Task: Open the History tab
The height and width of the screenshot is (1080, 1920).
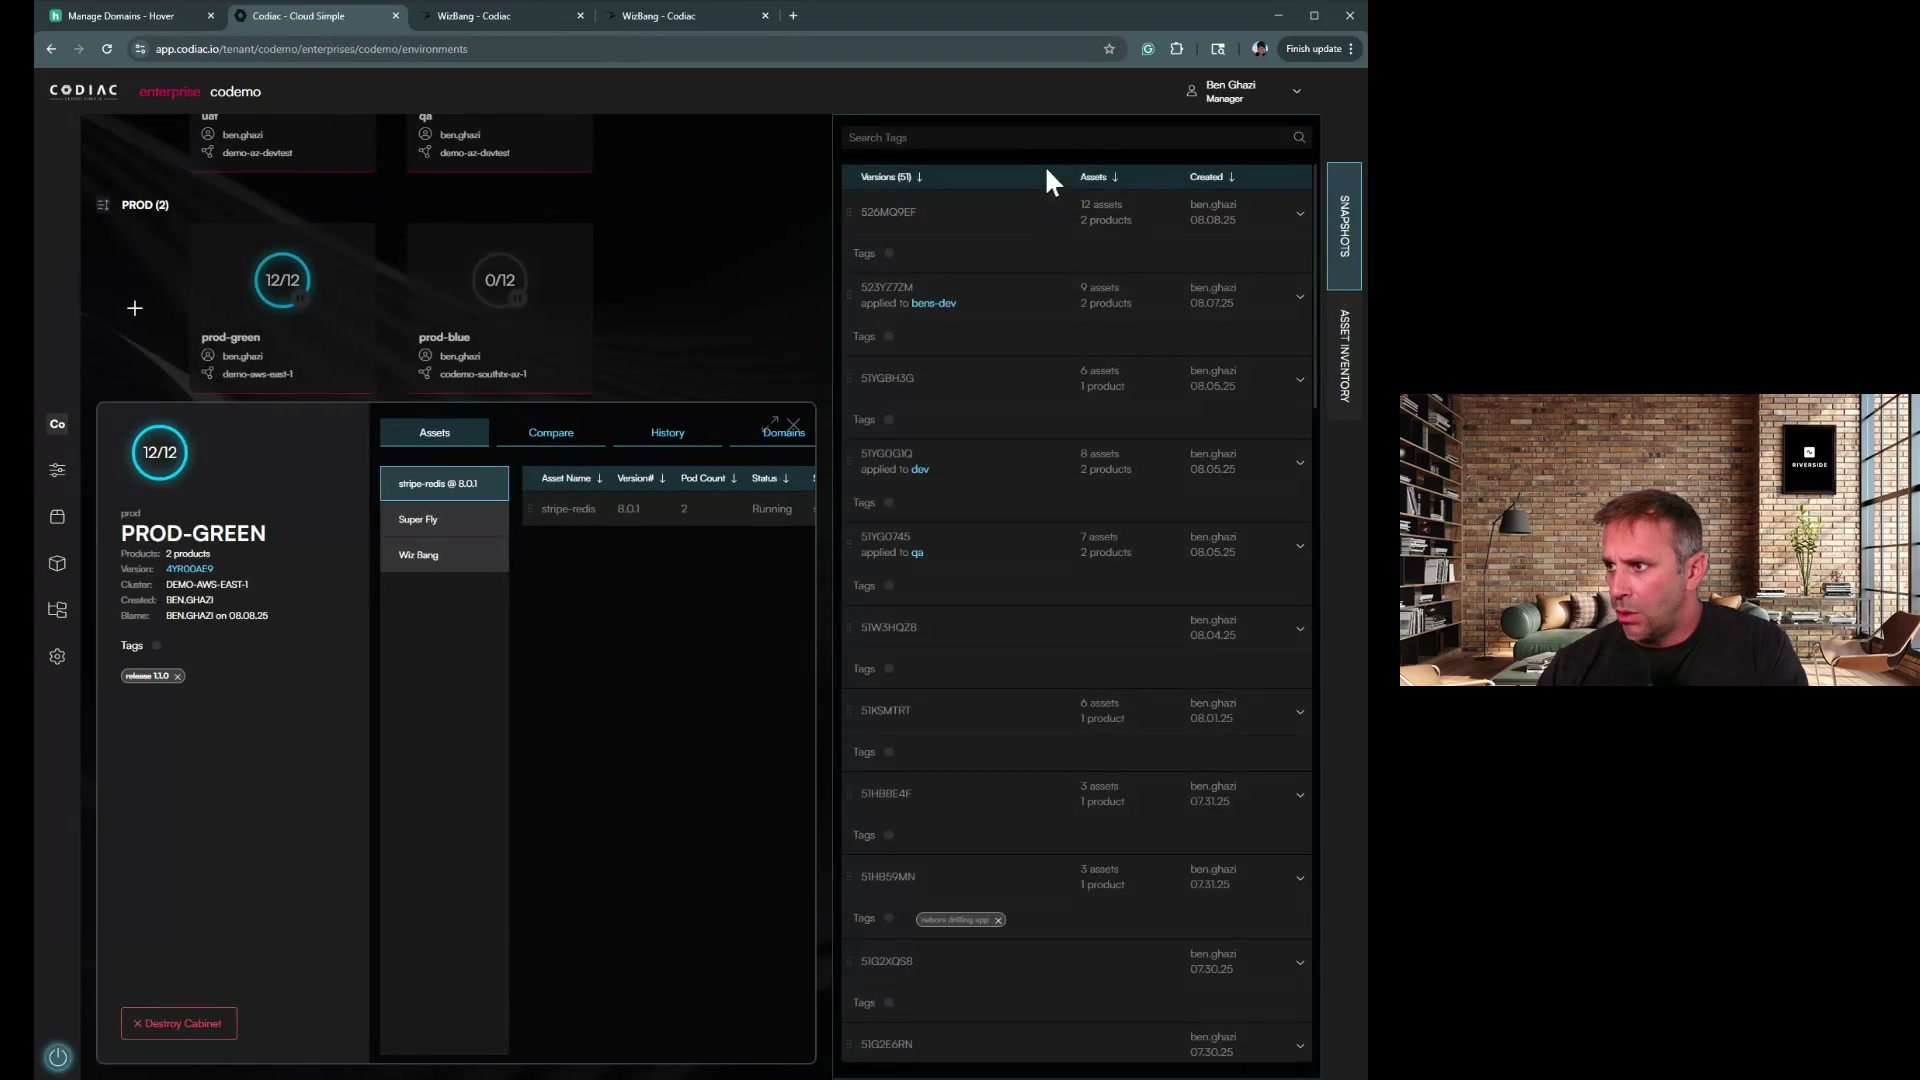Action: click(x=667, y=433)
